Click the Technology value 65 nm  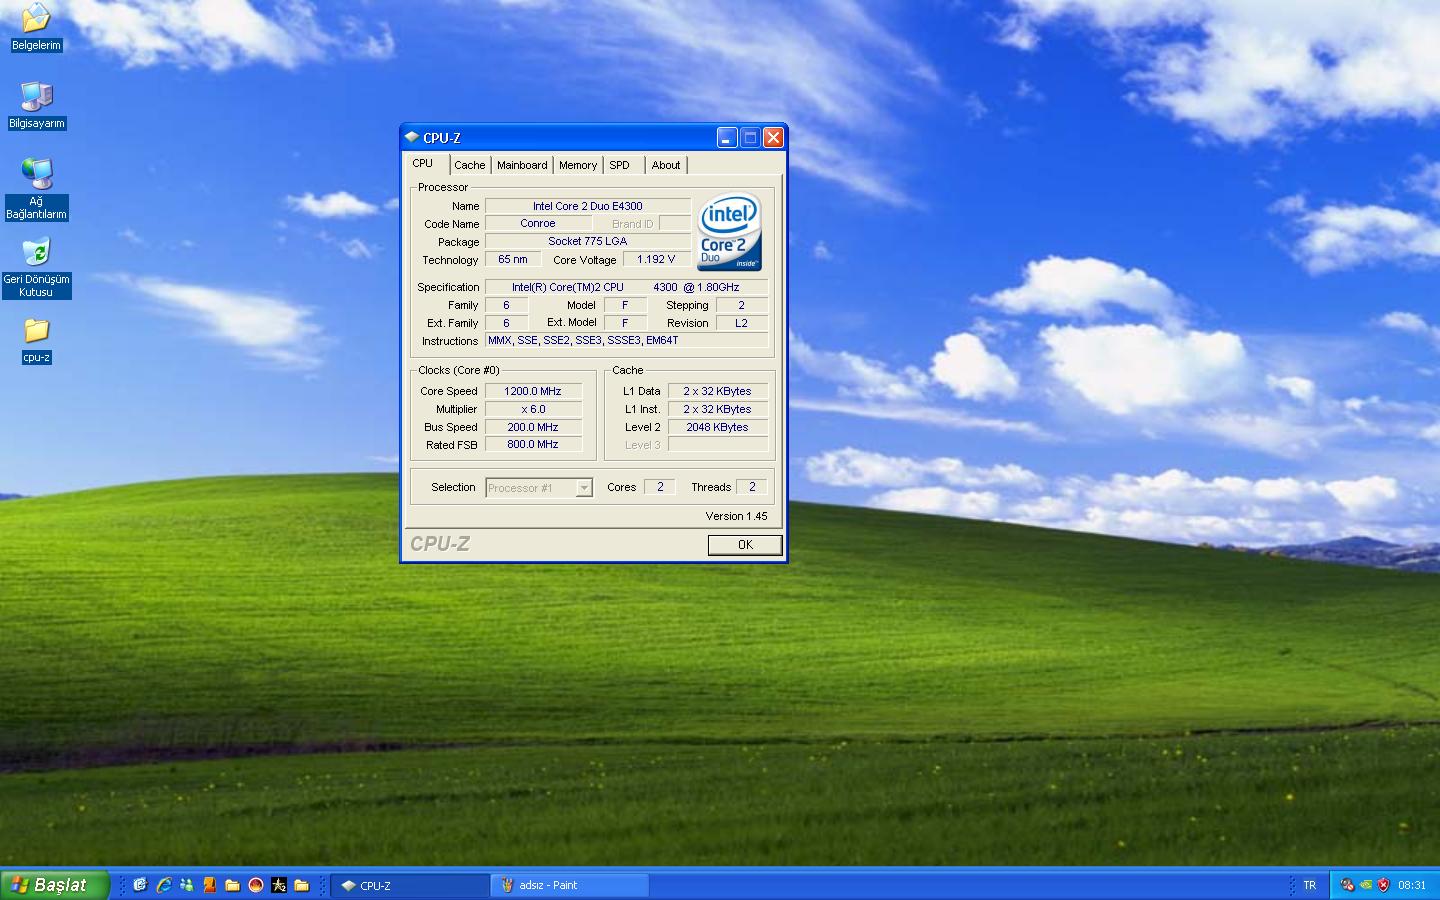click(513, 259)
